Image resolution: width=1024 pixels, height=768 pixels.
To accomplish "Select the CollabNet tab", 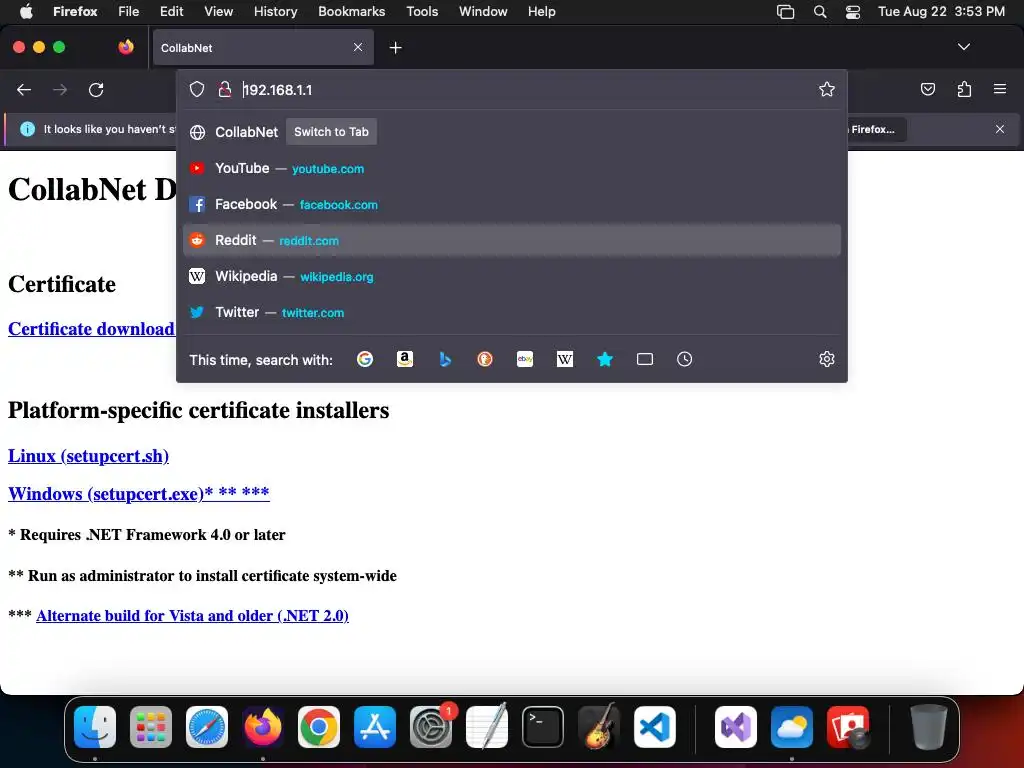I will coord(263,48).
